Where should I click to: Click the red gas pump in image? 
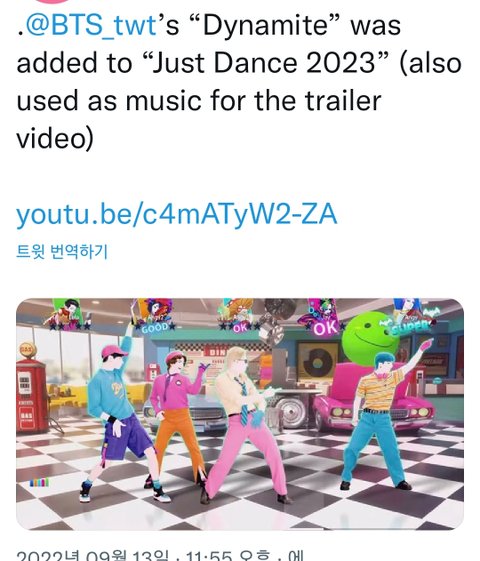31,388
